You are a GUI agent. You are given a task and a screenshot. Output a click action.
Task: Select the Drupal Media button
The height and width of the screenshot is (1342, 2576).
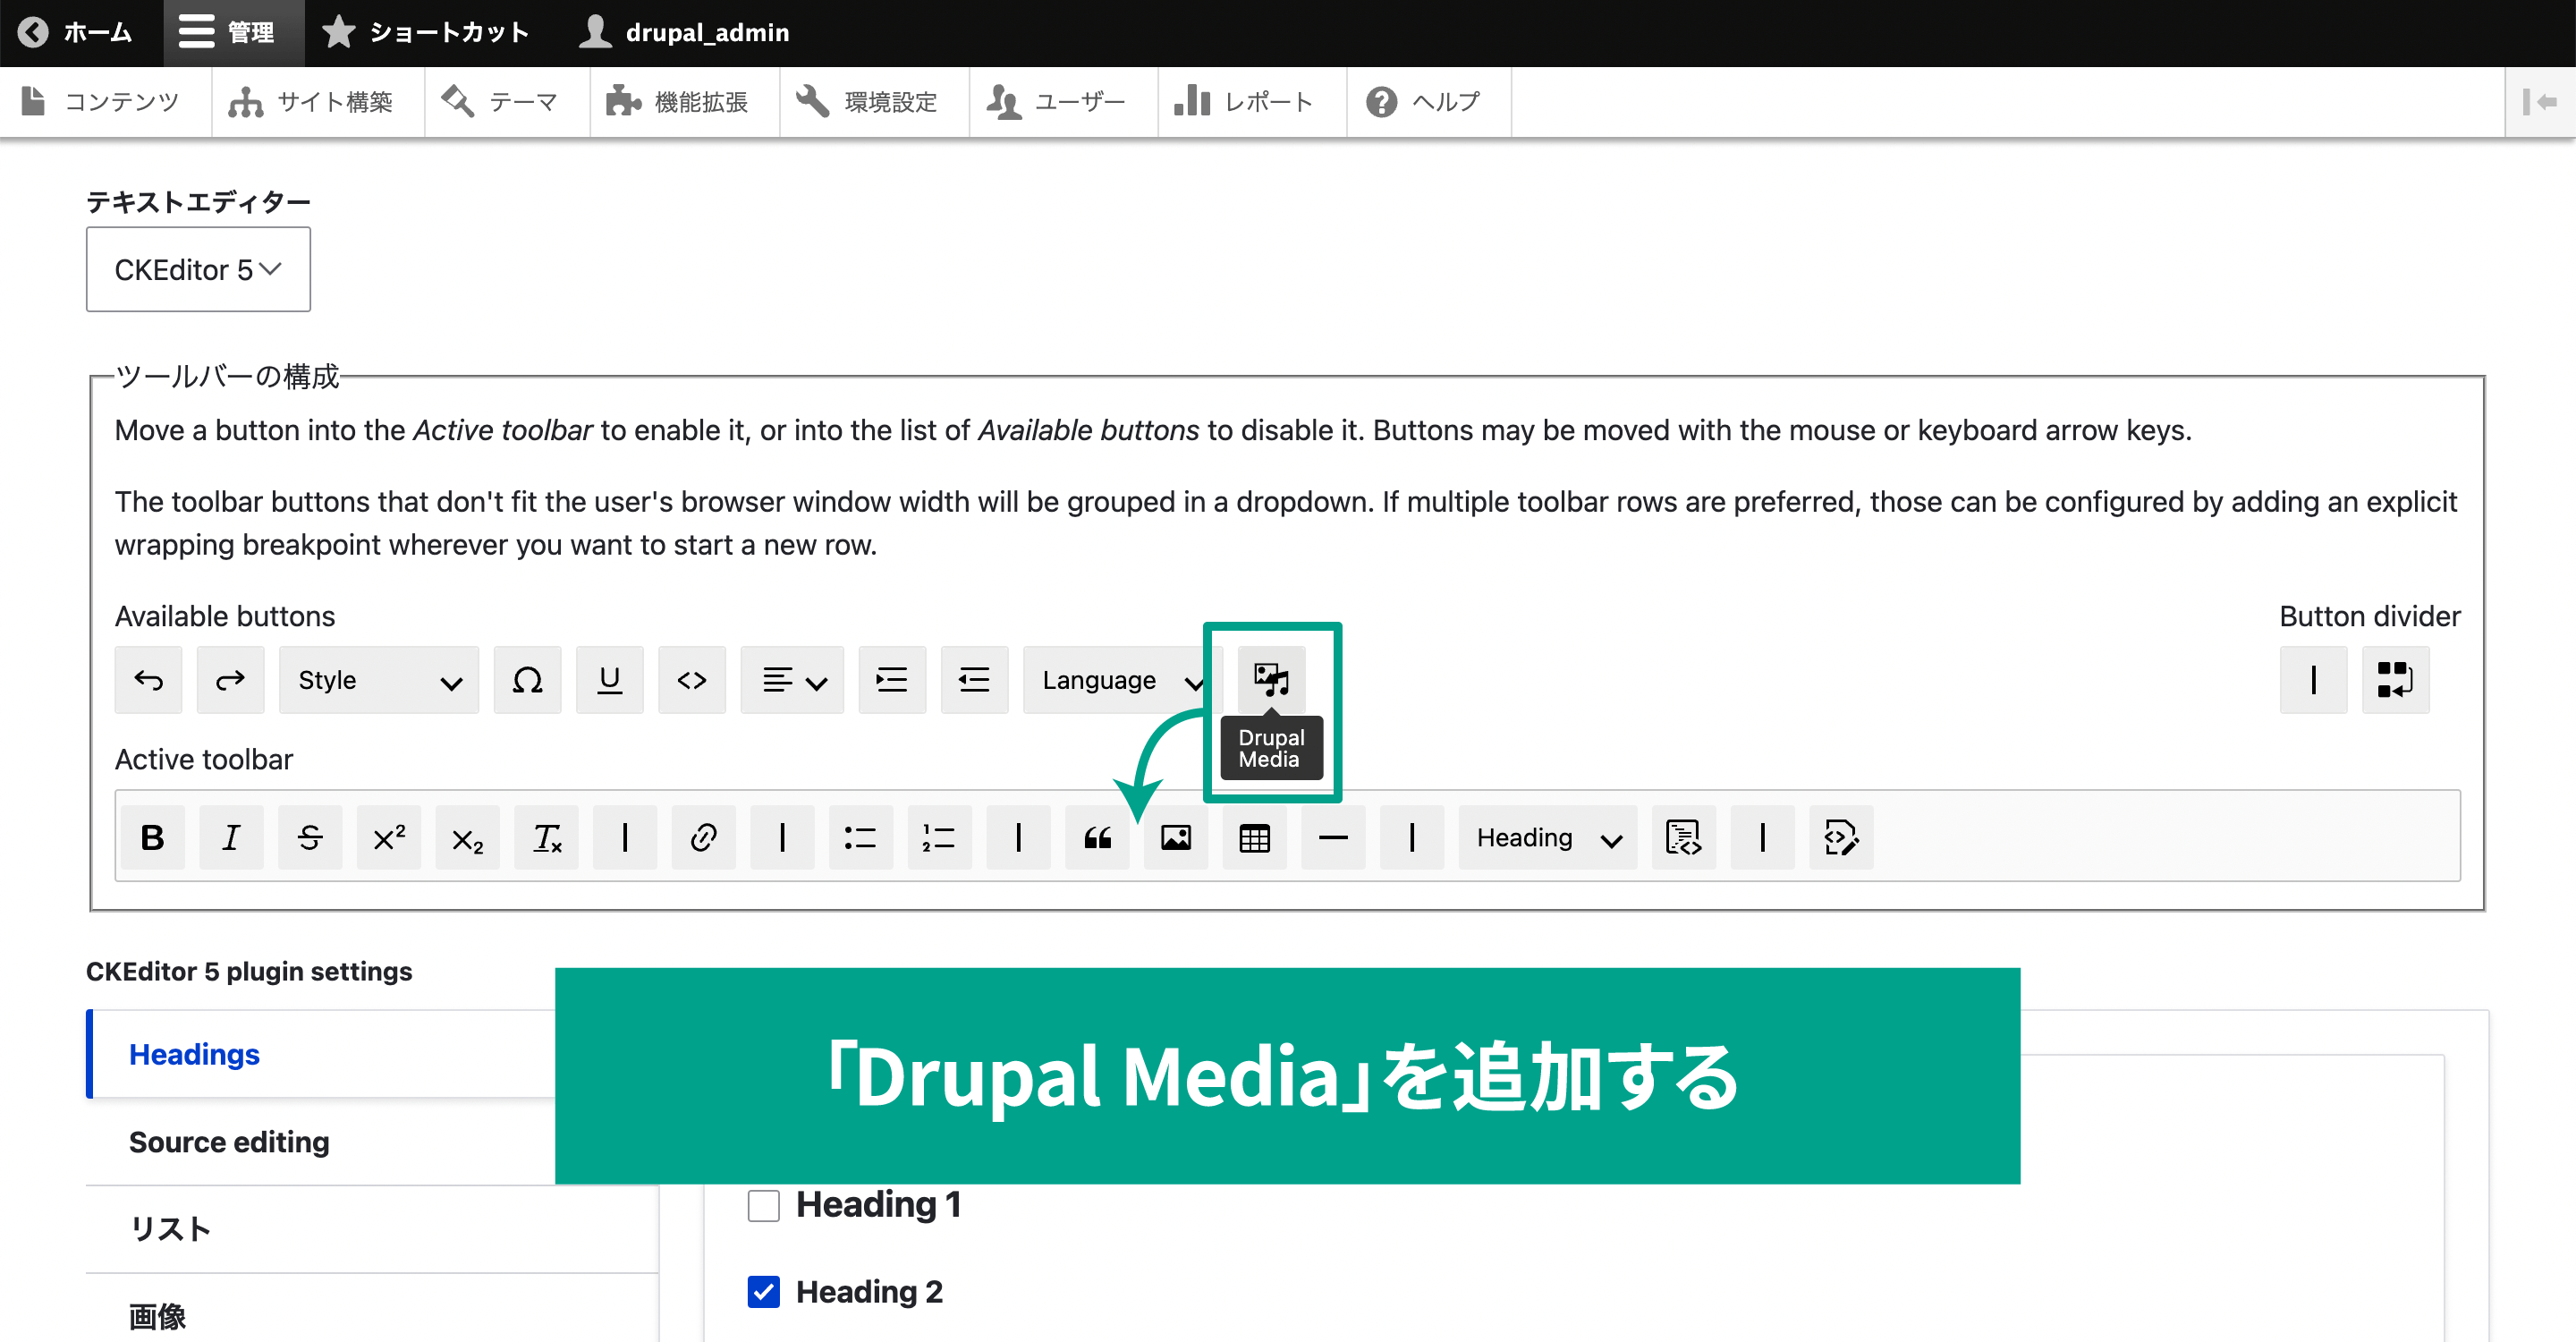click(1271, 680)
